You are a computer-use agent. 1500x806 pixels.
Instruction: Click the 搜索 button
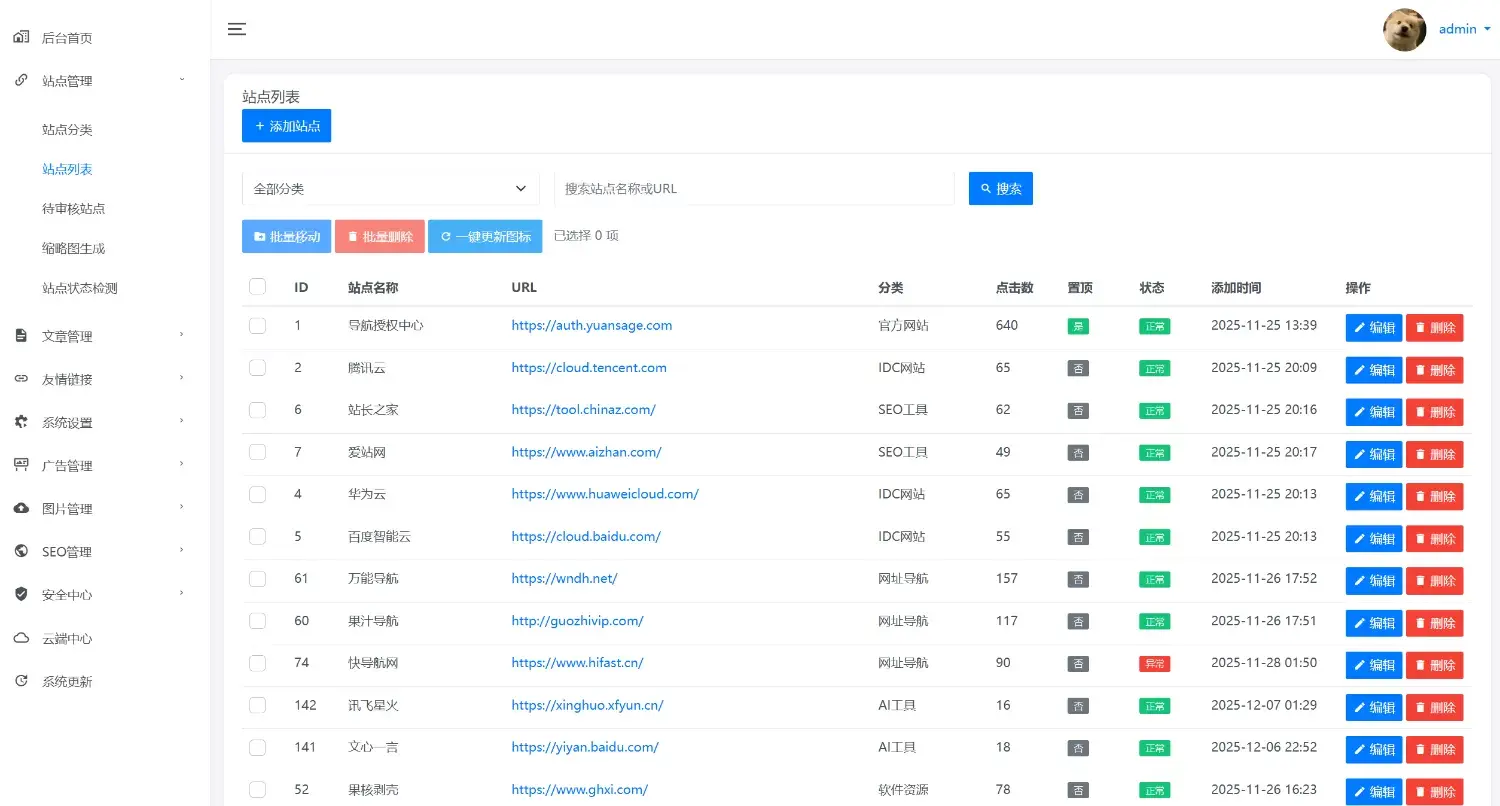1000,188
